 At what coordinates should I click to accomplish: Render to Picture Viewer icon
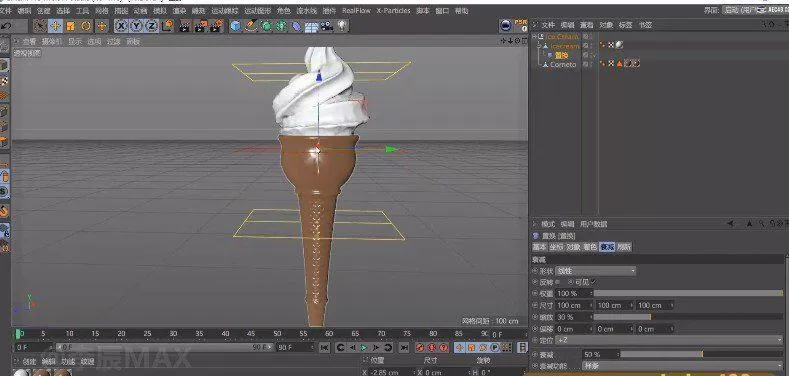point(201,26)
